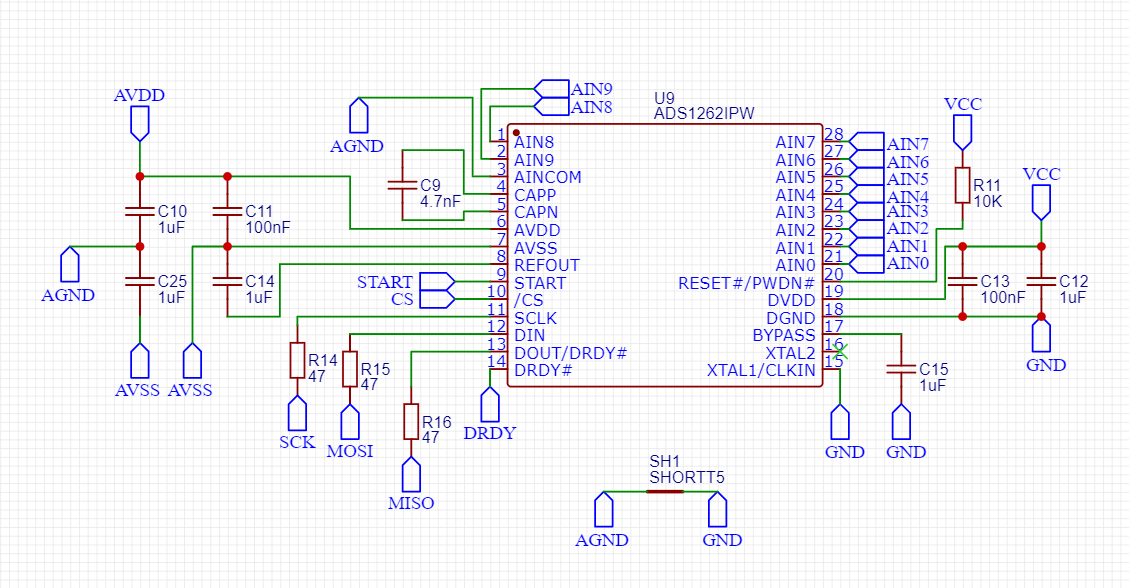The height and width of the screenshot is (588, 1129).
Task: Select the START net port left of pin 9
Action: click(x=437, y=281)
